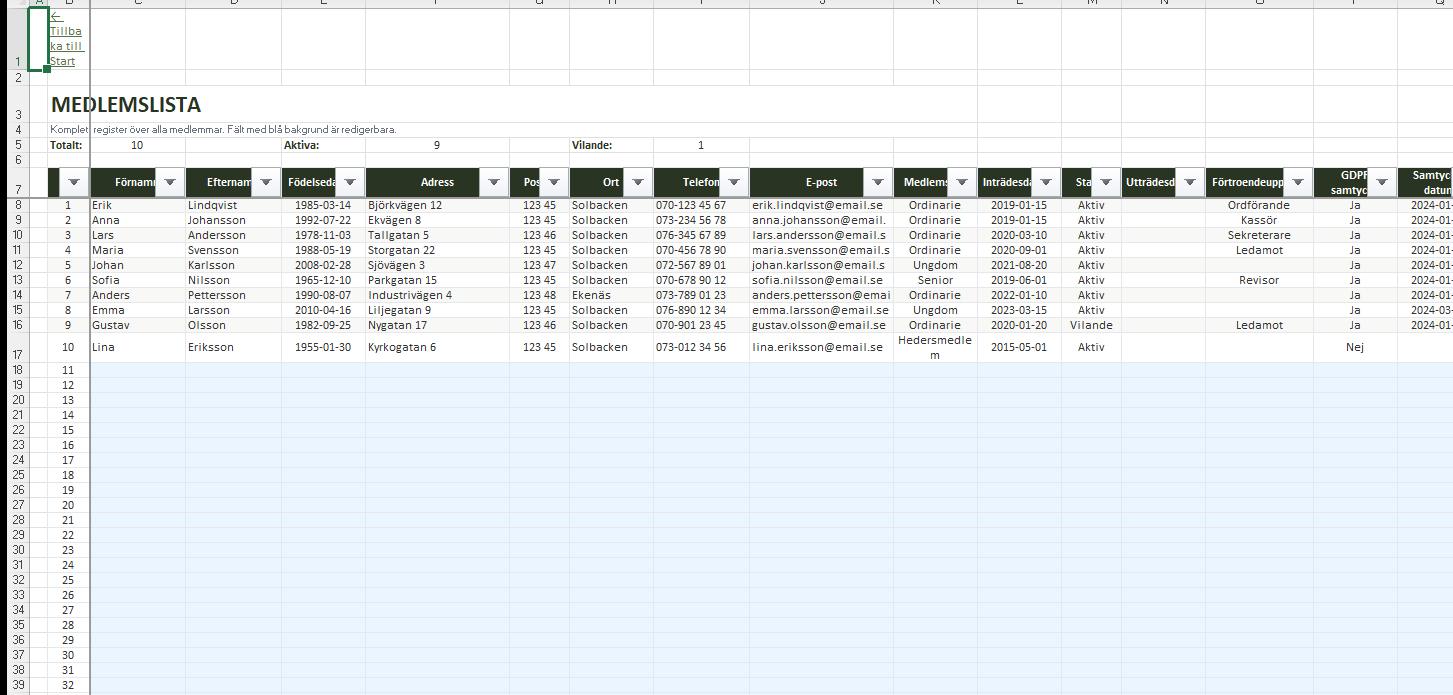Select the 'Hedersmedlem' membership cell for Lina
Viewport: 1453px width, 695px height.
(x=934, y=347)
